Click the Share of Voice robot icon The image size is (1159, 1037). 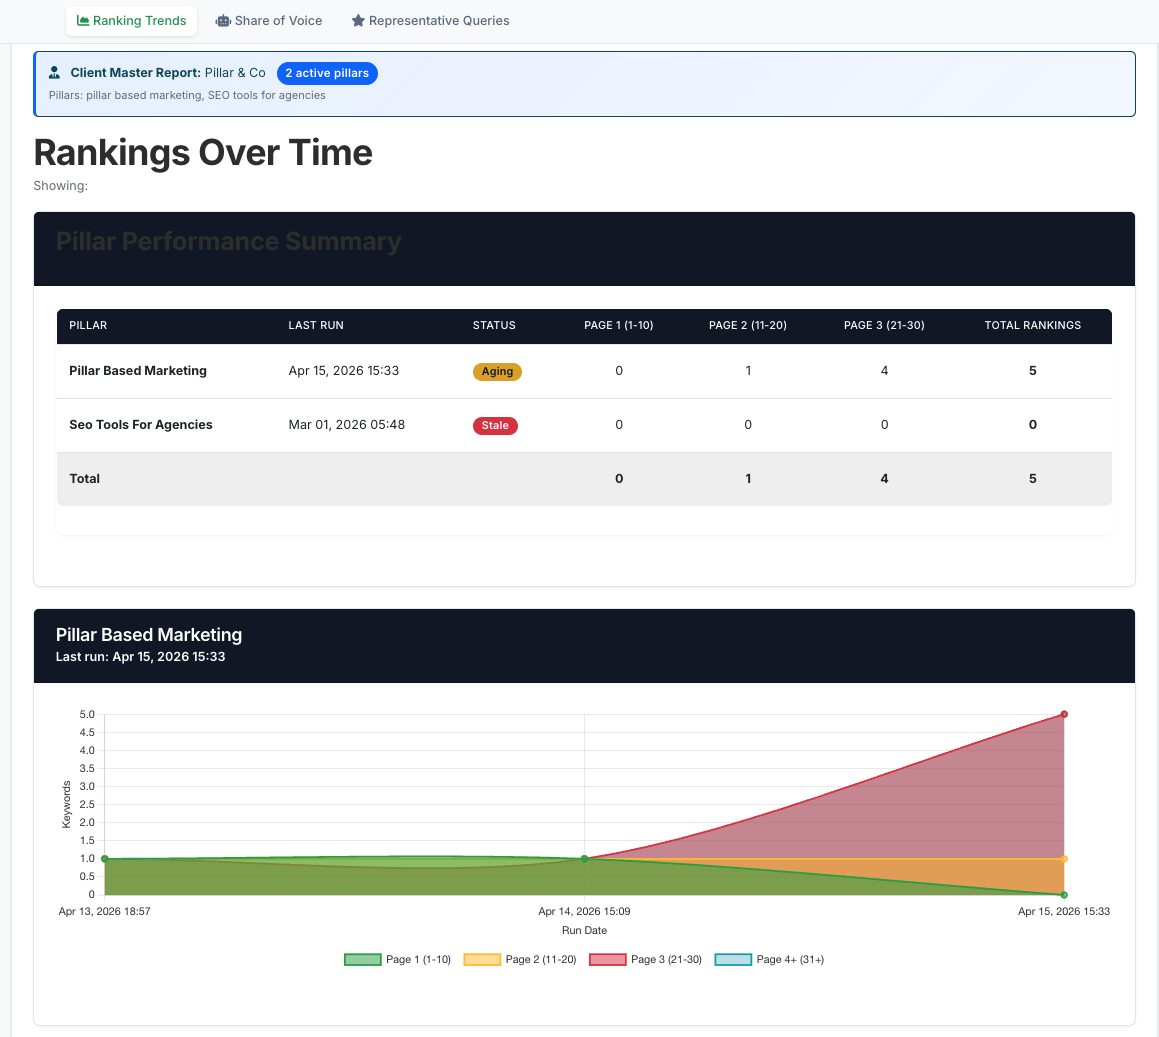pos(222,21)
